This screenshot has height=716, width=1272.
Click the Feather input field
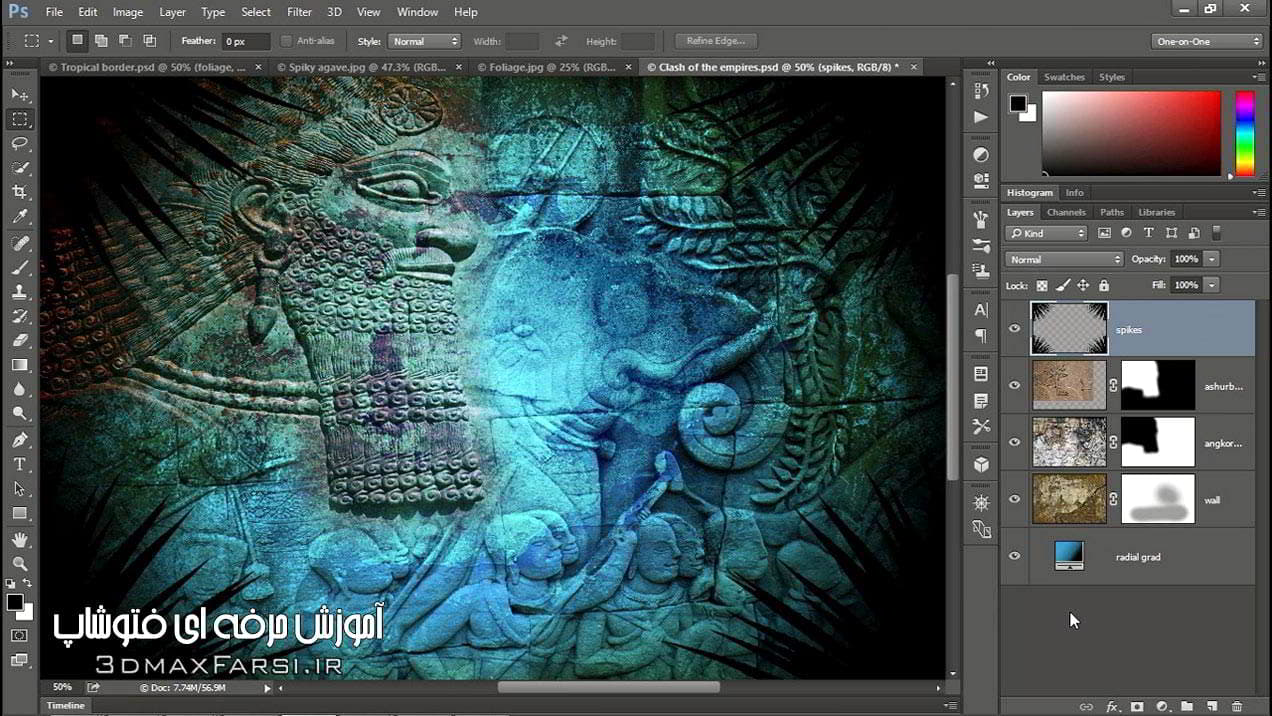pos(246,41)
